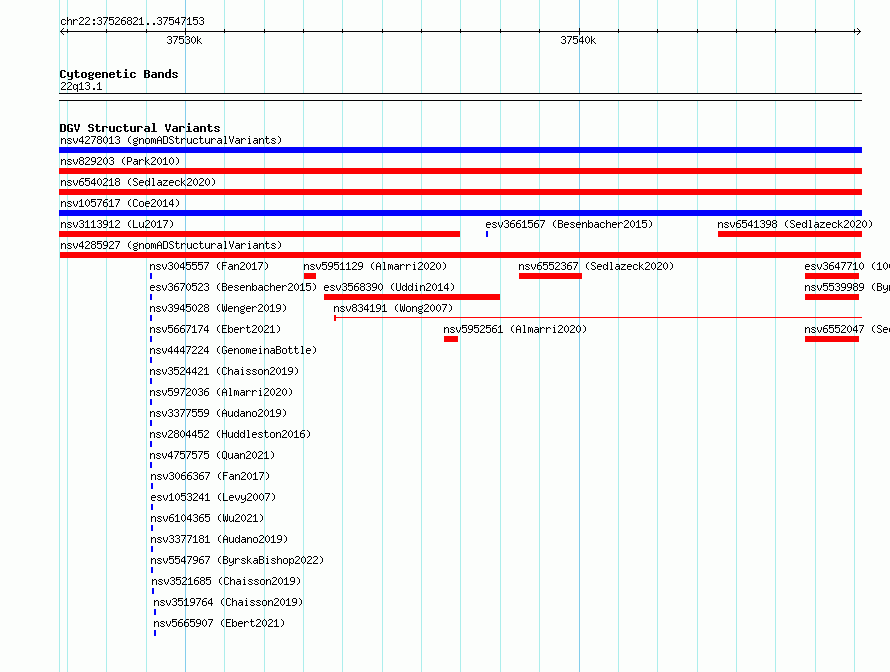Click small red block under nsv5951129

pyautogui.click(x=310, y=276)
